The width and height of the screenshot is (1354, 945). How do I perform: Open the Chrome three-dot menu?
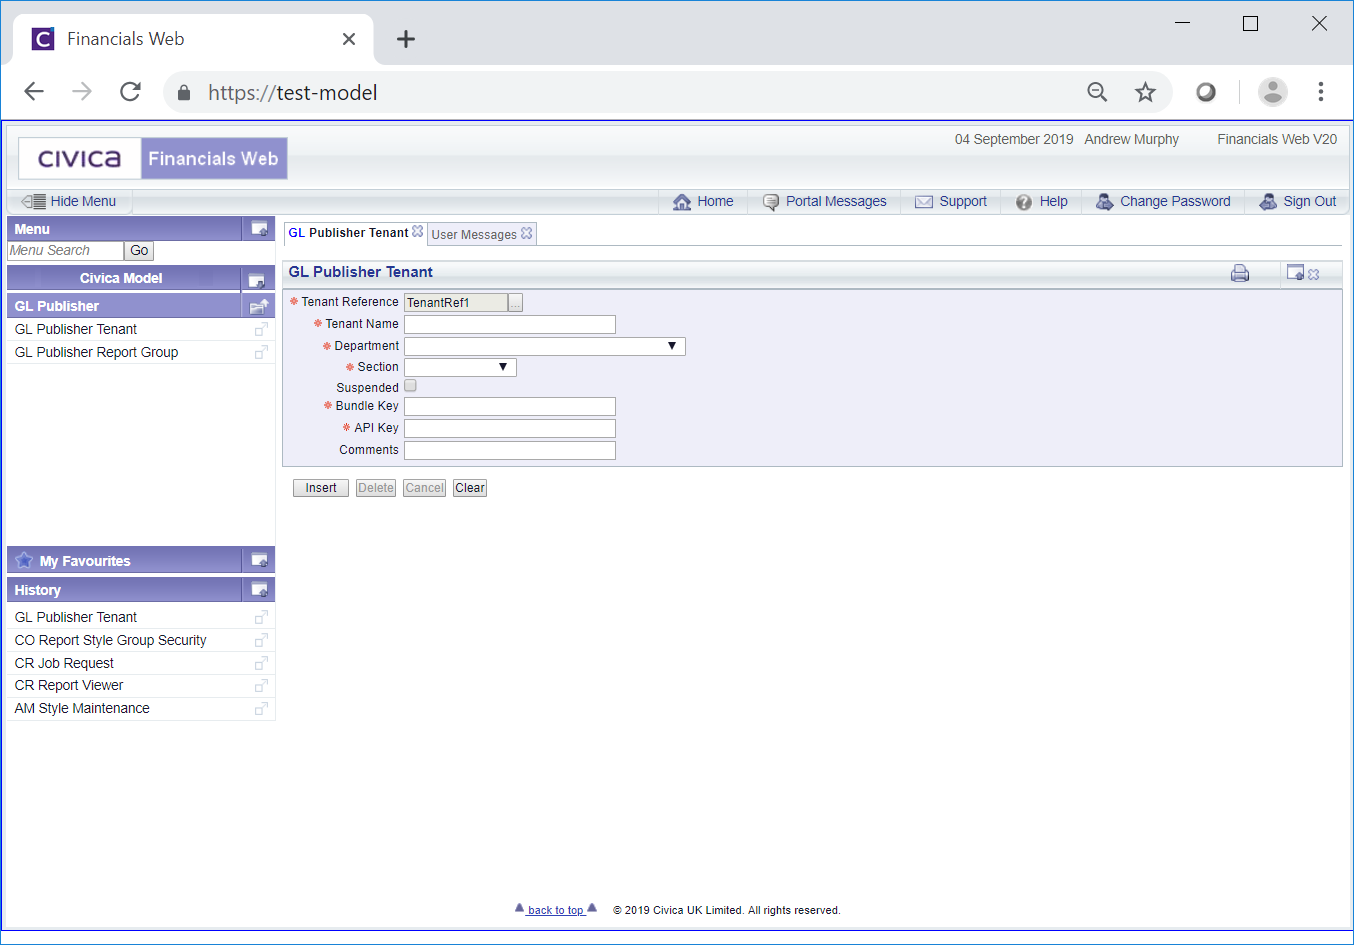tap(1321, 92)
